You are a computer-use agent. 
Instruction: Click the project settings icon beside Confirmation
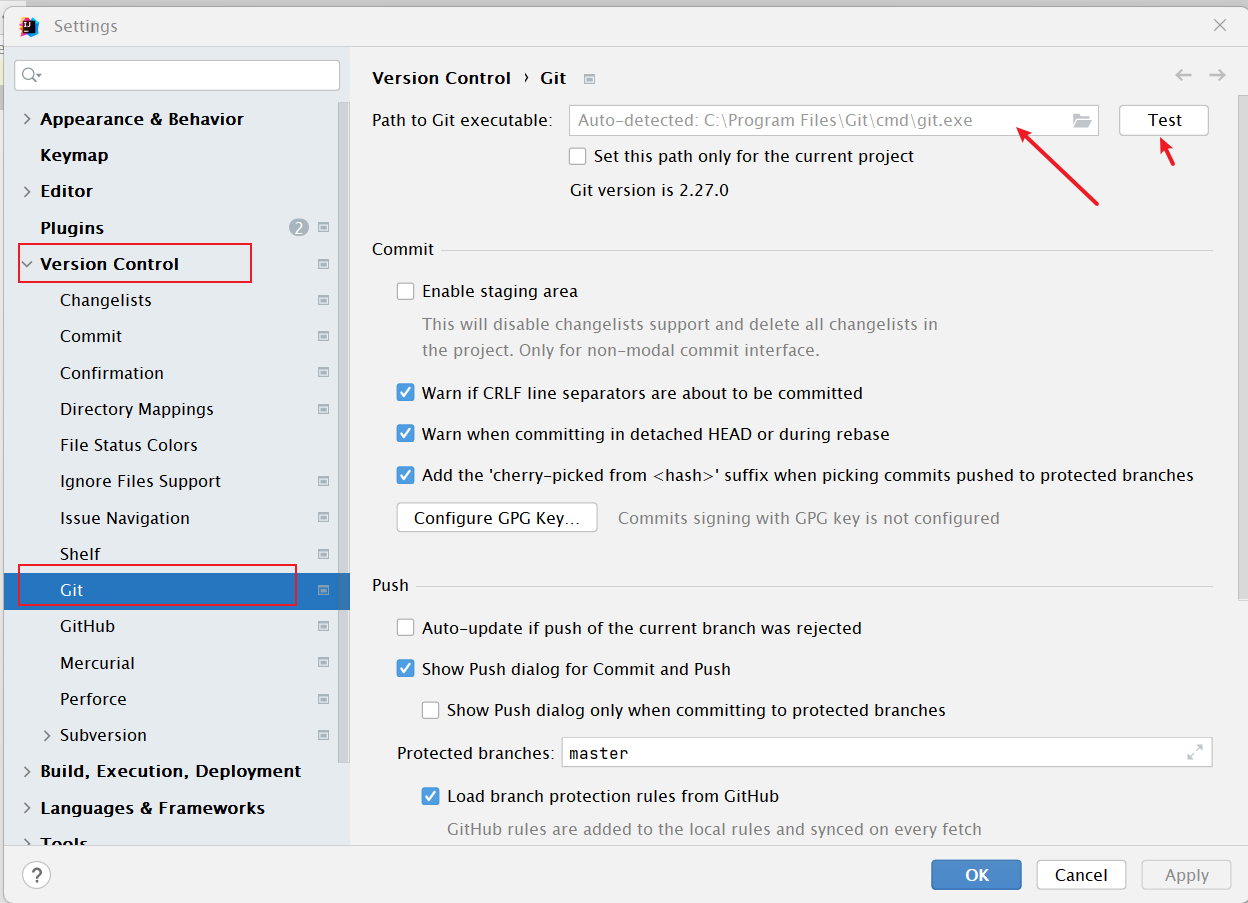(x=324, y=372)
